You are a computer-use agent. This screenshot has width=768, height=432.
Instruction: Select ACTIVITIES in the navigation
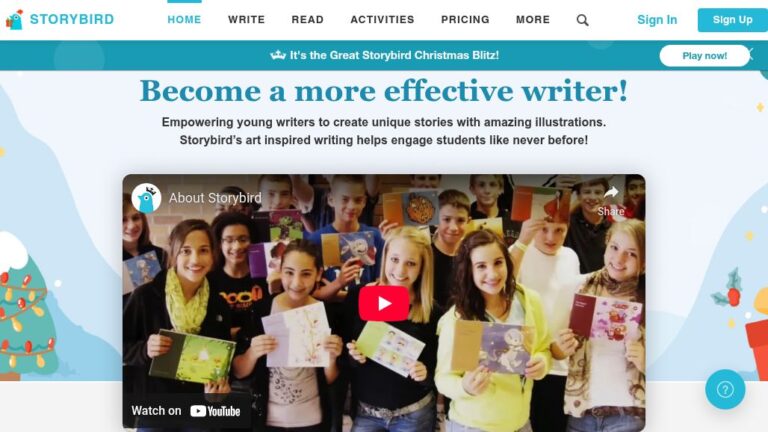click(x=382, y=20)
